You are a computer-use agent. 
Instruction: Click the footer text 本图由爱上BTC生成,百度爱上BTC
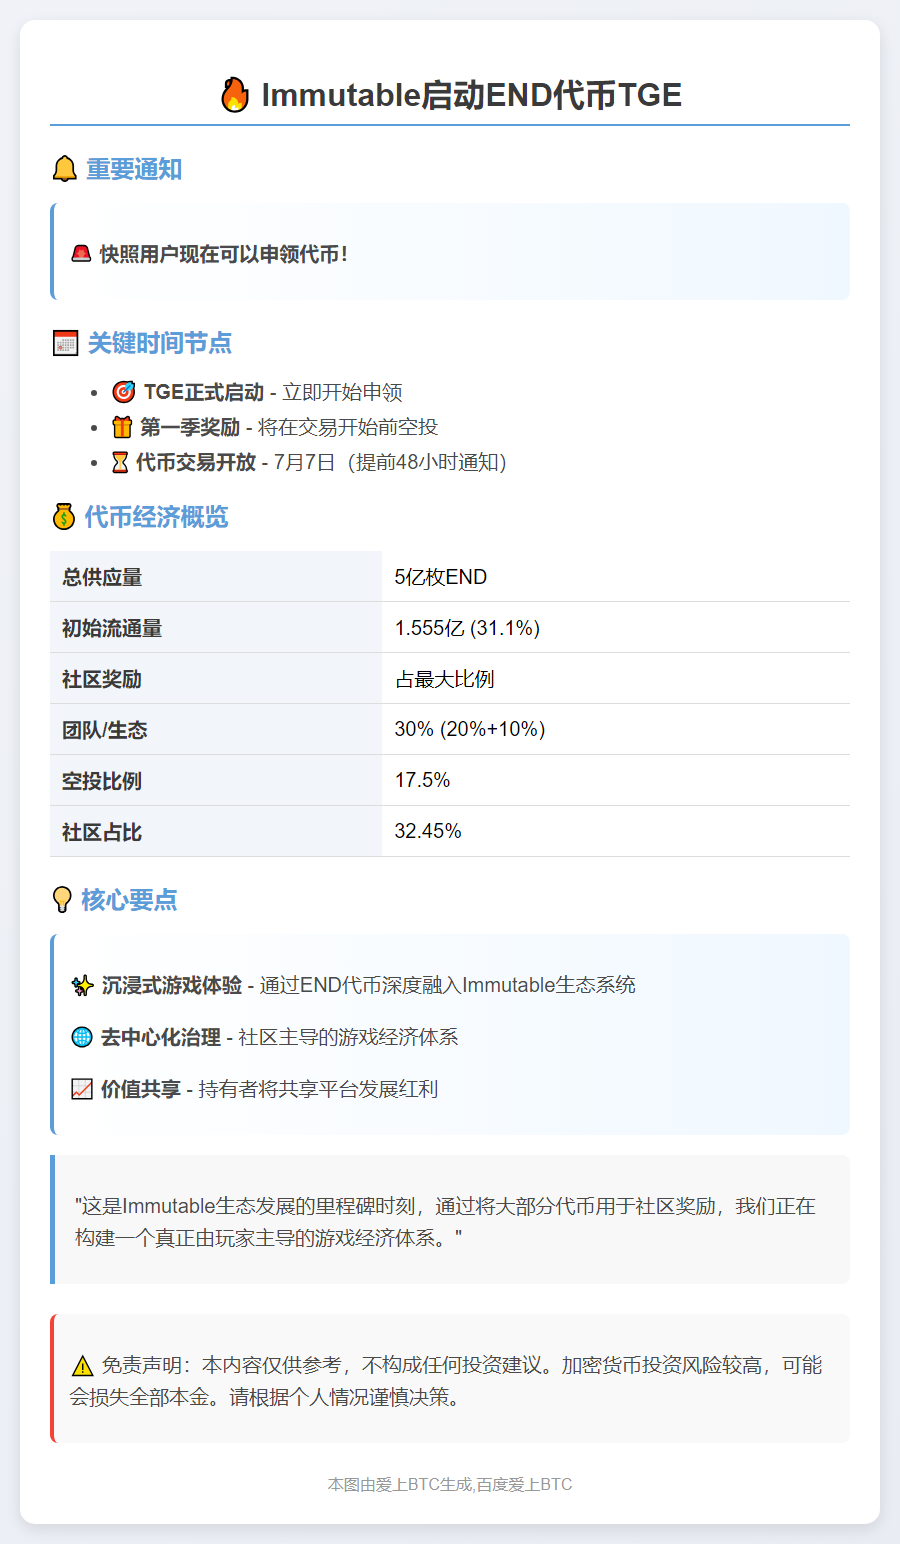point(450,1484)
